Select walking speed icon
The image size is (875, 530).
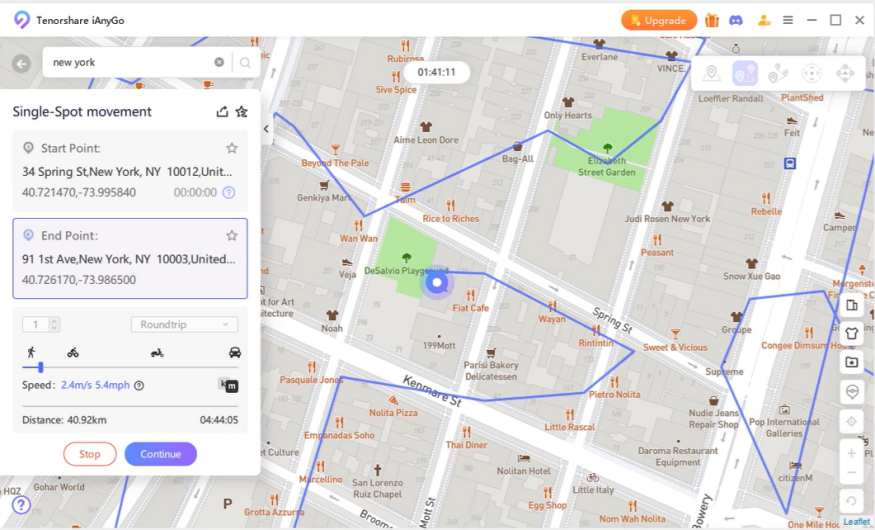[31, 352]
